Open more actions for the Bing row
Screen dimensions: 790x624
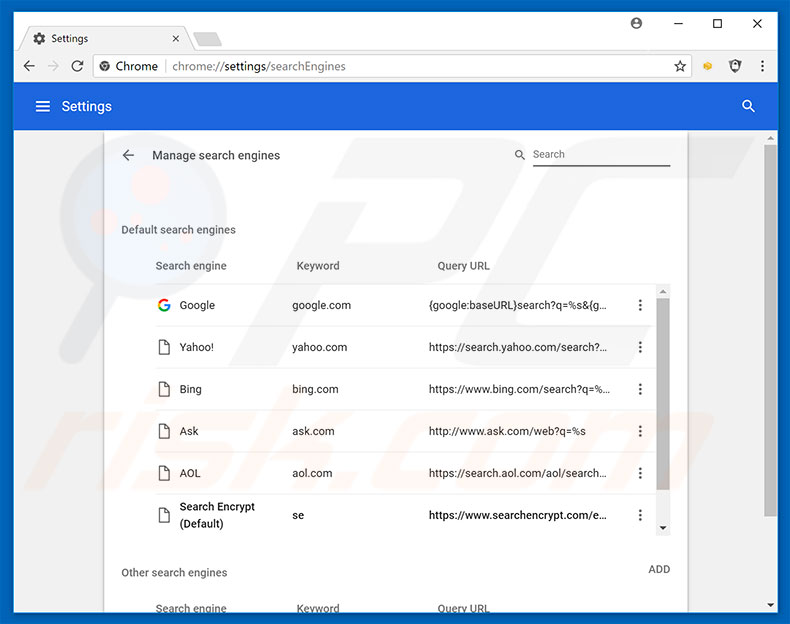tap(640, 389)
